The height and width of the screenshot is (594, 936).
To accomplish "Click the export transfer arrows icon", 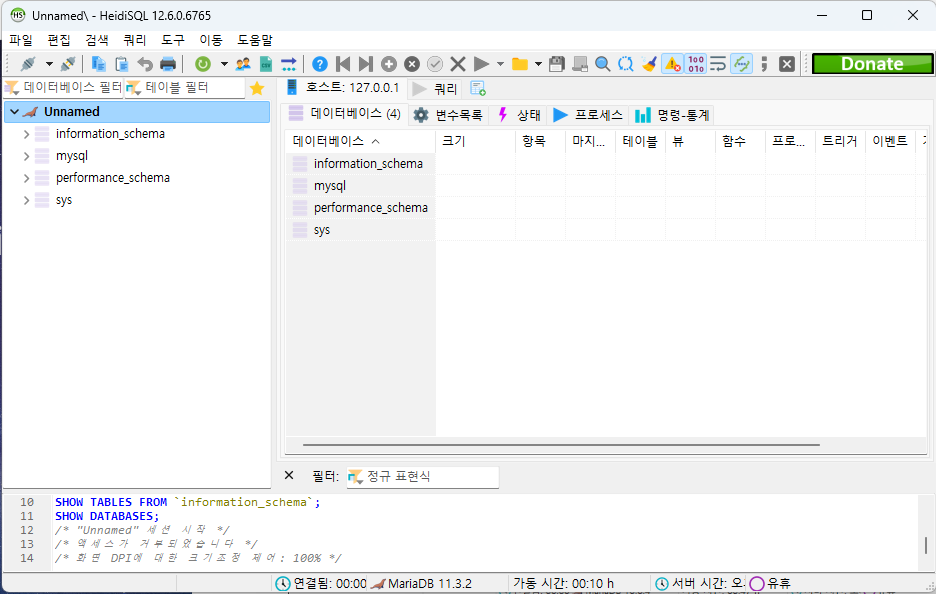I will 288,64.
